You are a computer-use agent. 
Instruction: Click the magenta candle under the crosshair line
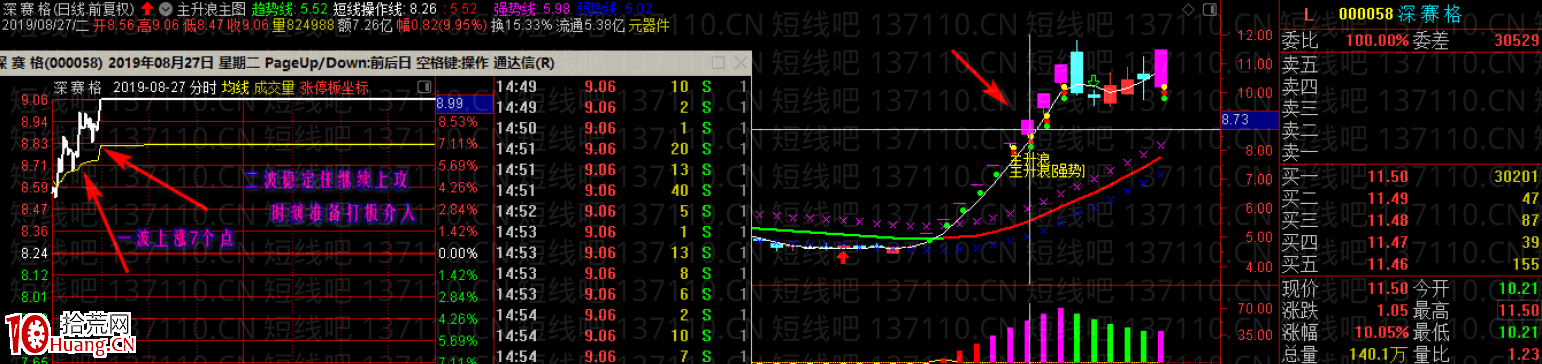click(x=1027, y=127)
